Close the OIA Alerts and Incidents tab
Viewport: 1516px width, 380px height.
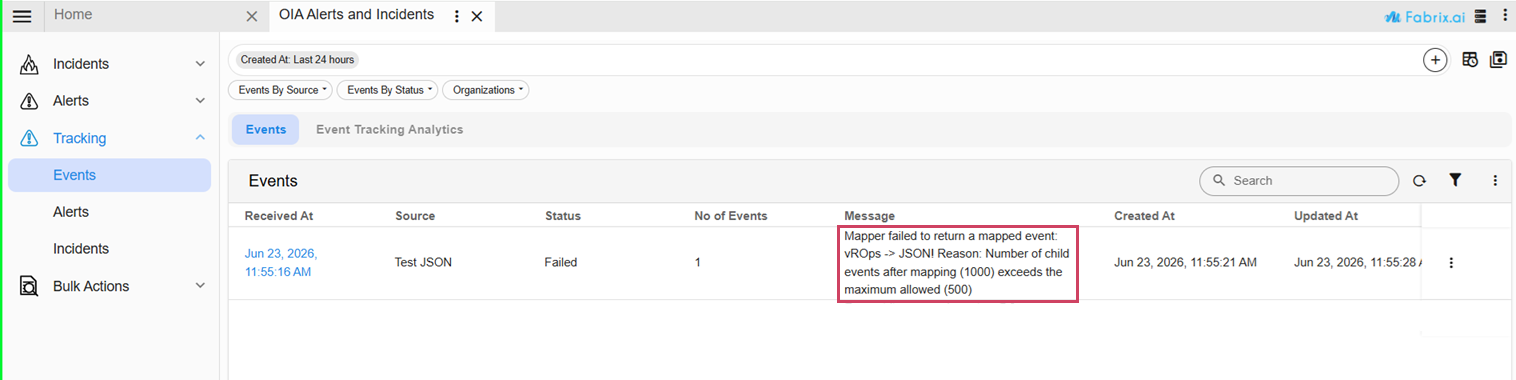click(477, 16)
